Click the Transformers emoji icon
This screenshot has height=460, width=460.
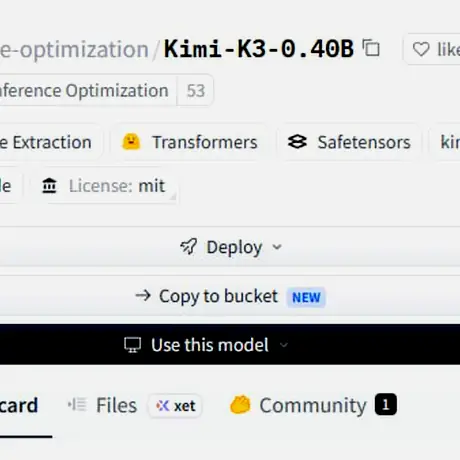131,142
